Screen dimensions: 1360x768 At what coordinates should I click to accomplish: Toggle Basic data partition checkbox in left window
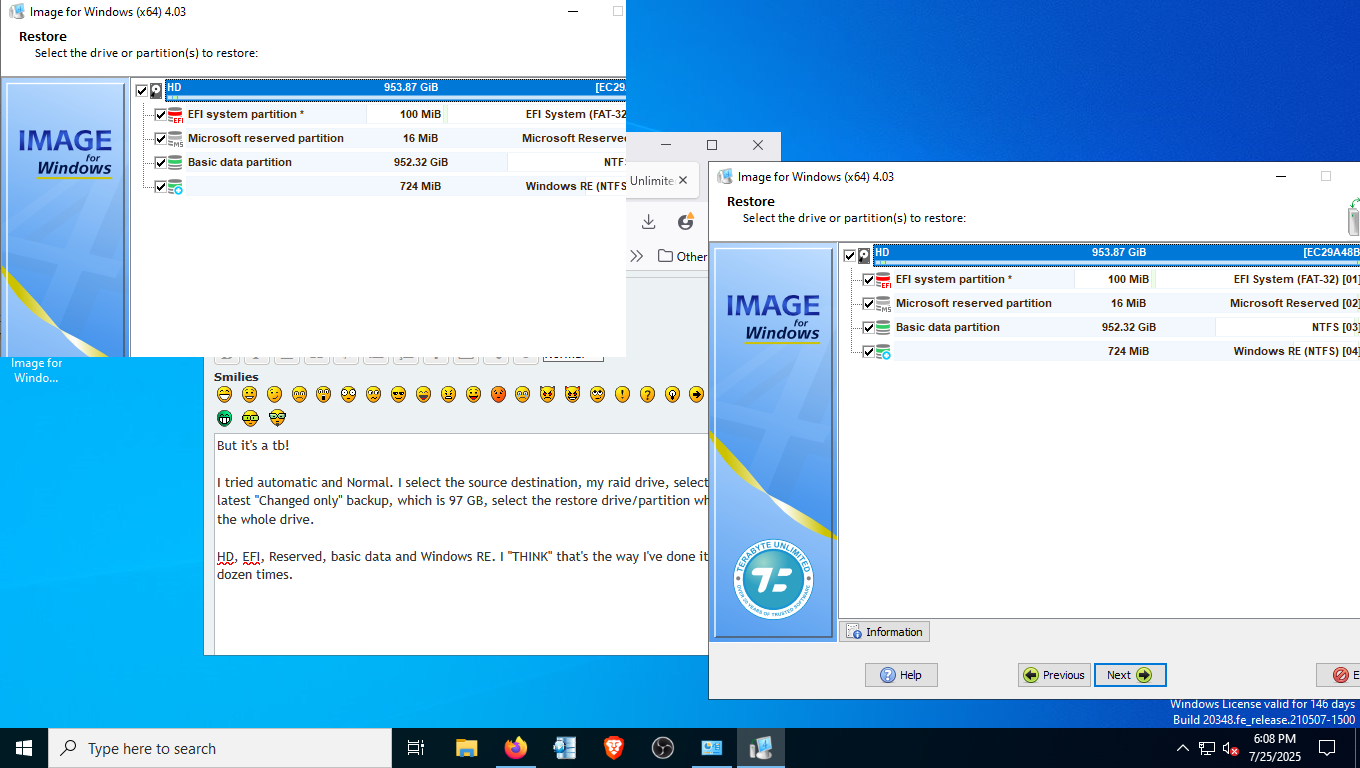click(x=160, y=163)
